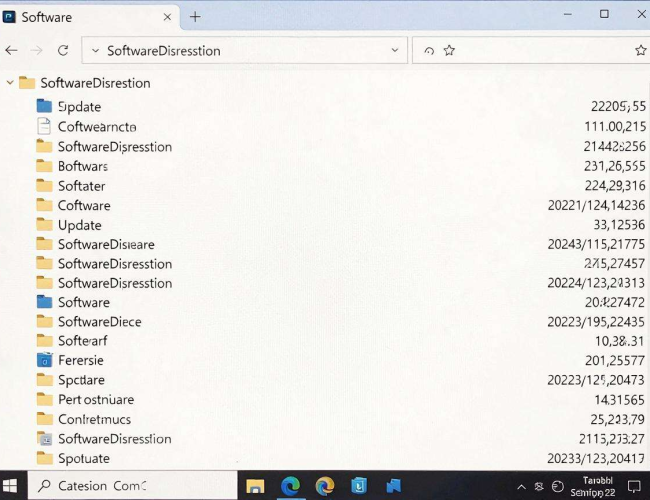
Task: Close the Software tab
Action: pyautogui.click(x=167, y=17)
